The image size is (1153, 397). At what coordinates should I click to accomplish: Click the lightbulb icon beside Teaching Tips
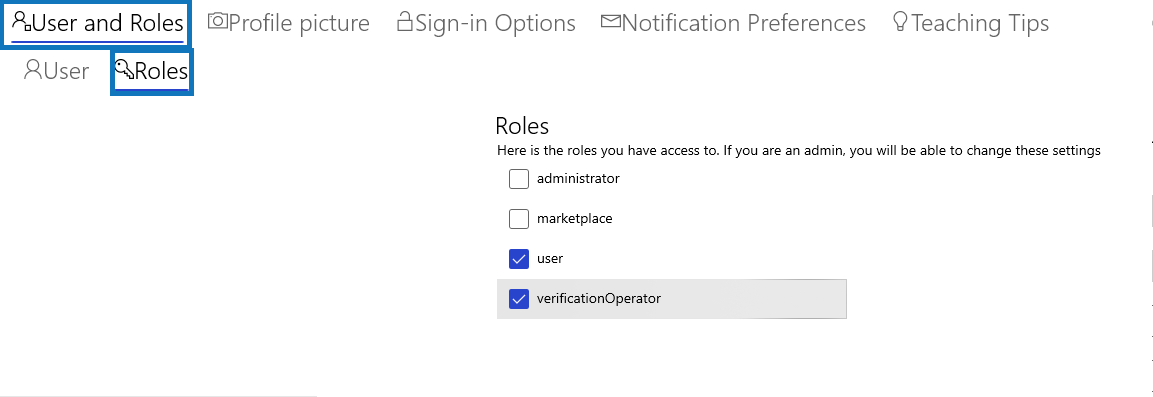click(900, 21)
